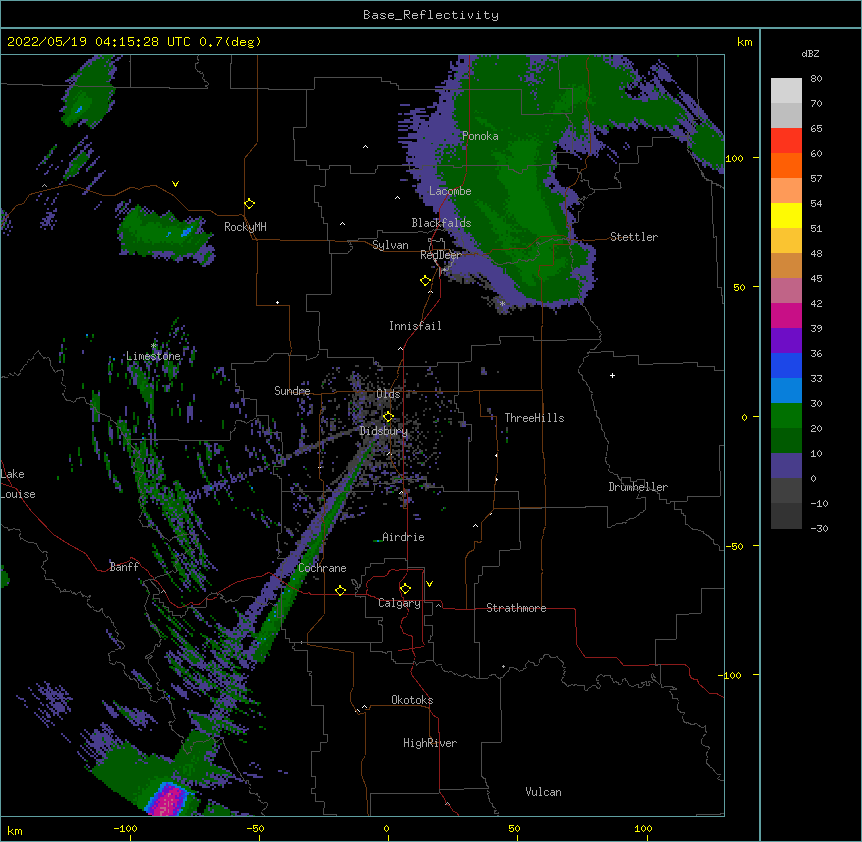Select the ThreeHills label
The height and width of the screenshot is (842, 862).
pos(534,418)
